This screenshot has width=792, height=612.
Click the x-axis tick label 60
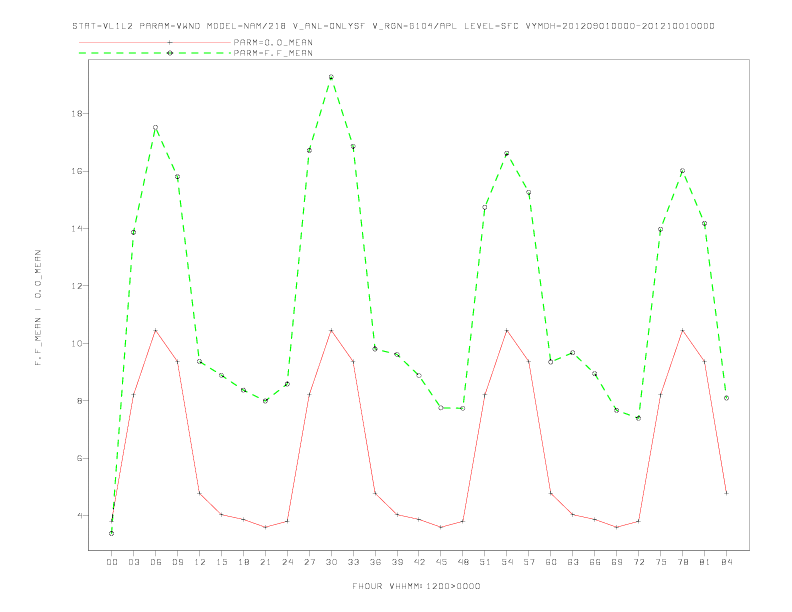[551, 562]
